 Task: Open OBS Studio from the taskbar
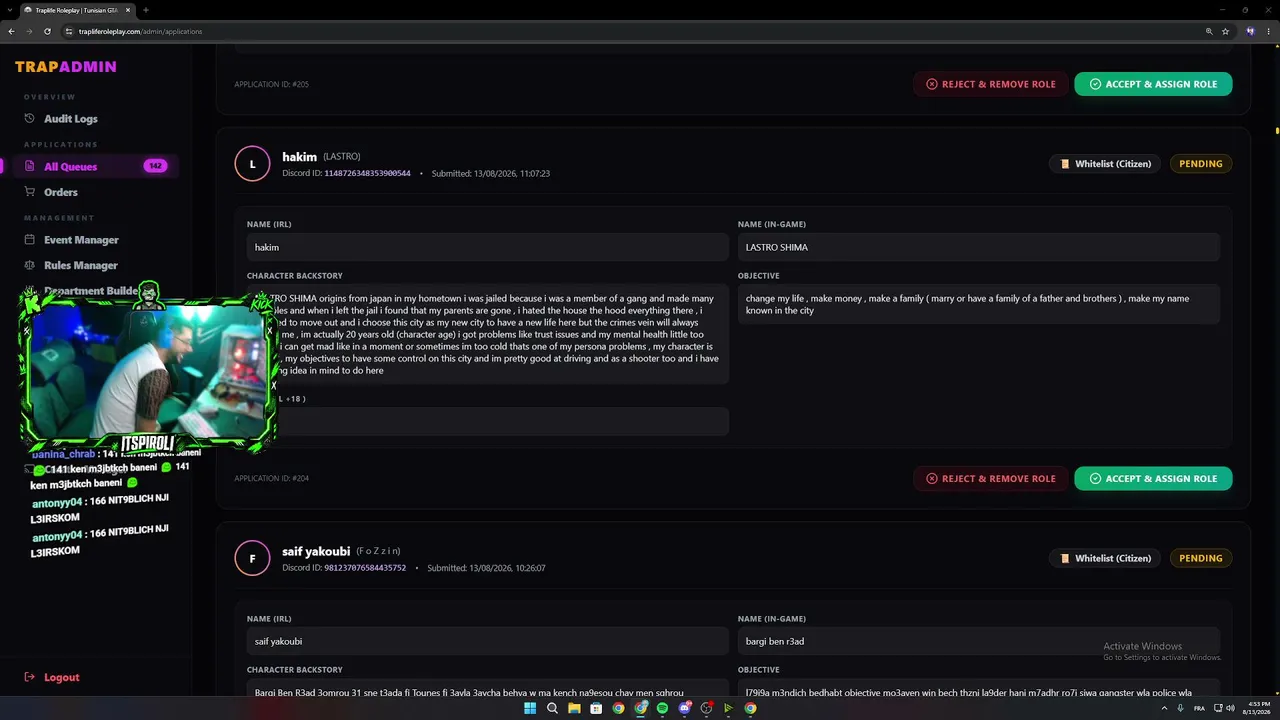coord(706,708)
